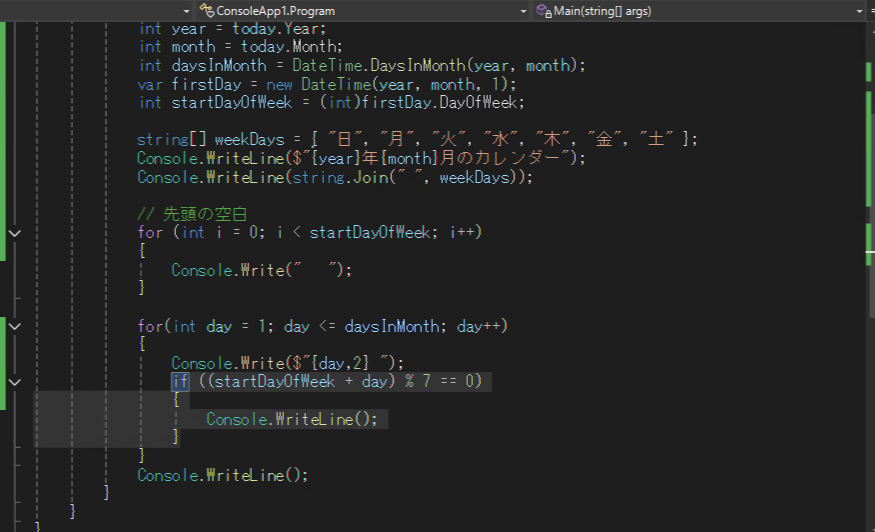Image resolution: width=875 pixels, height=532 pixels.
Task: Collapse the daysInMonth for loop block
Action: (x=14, y=326)
